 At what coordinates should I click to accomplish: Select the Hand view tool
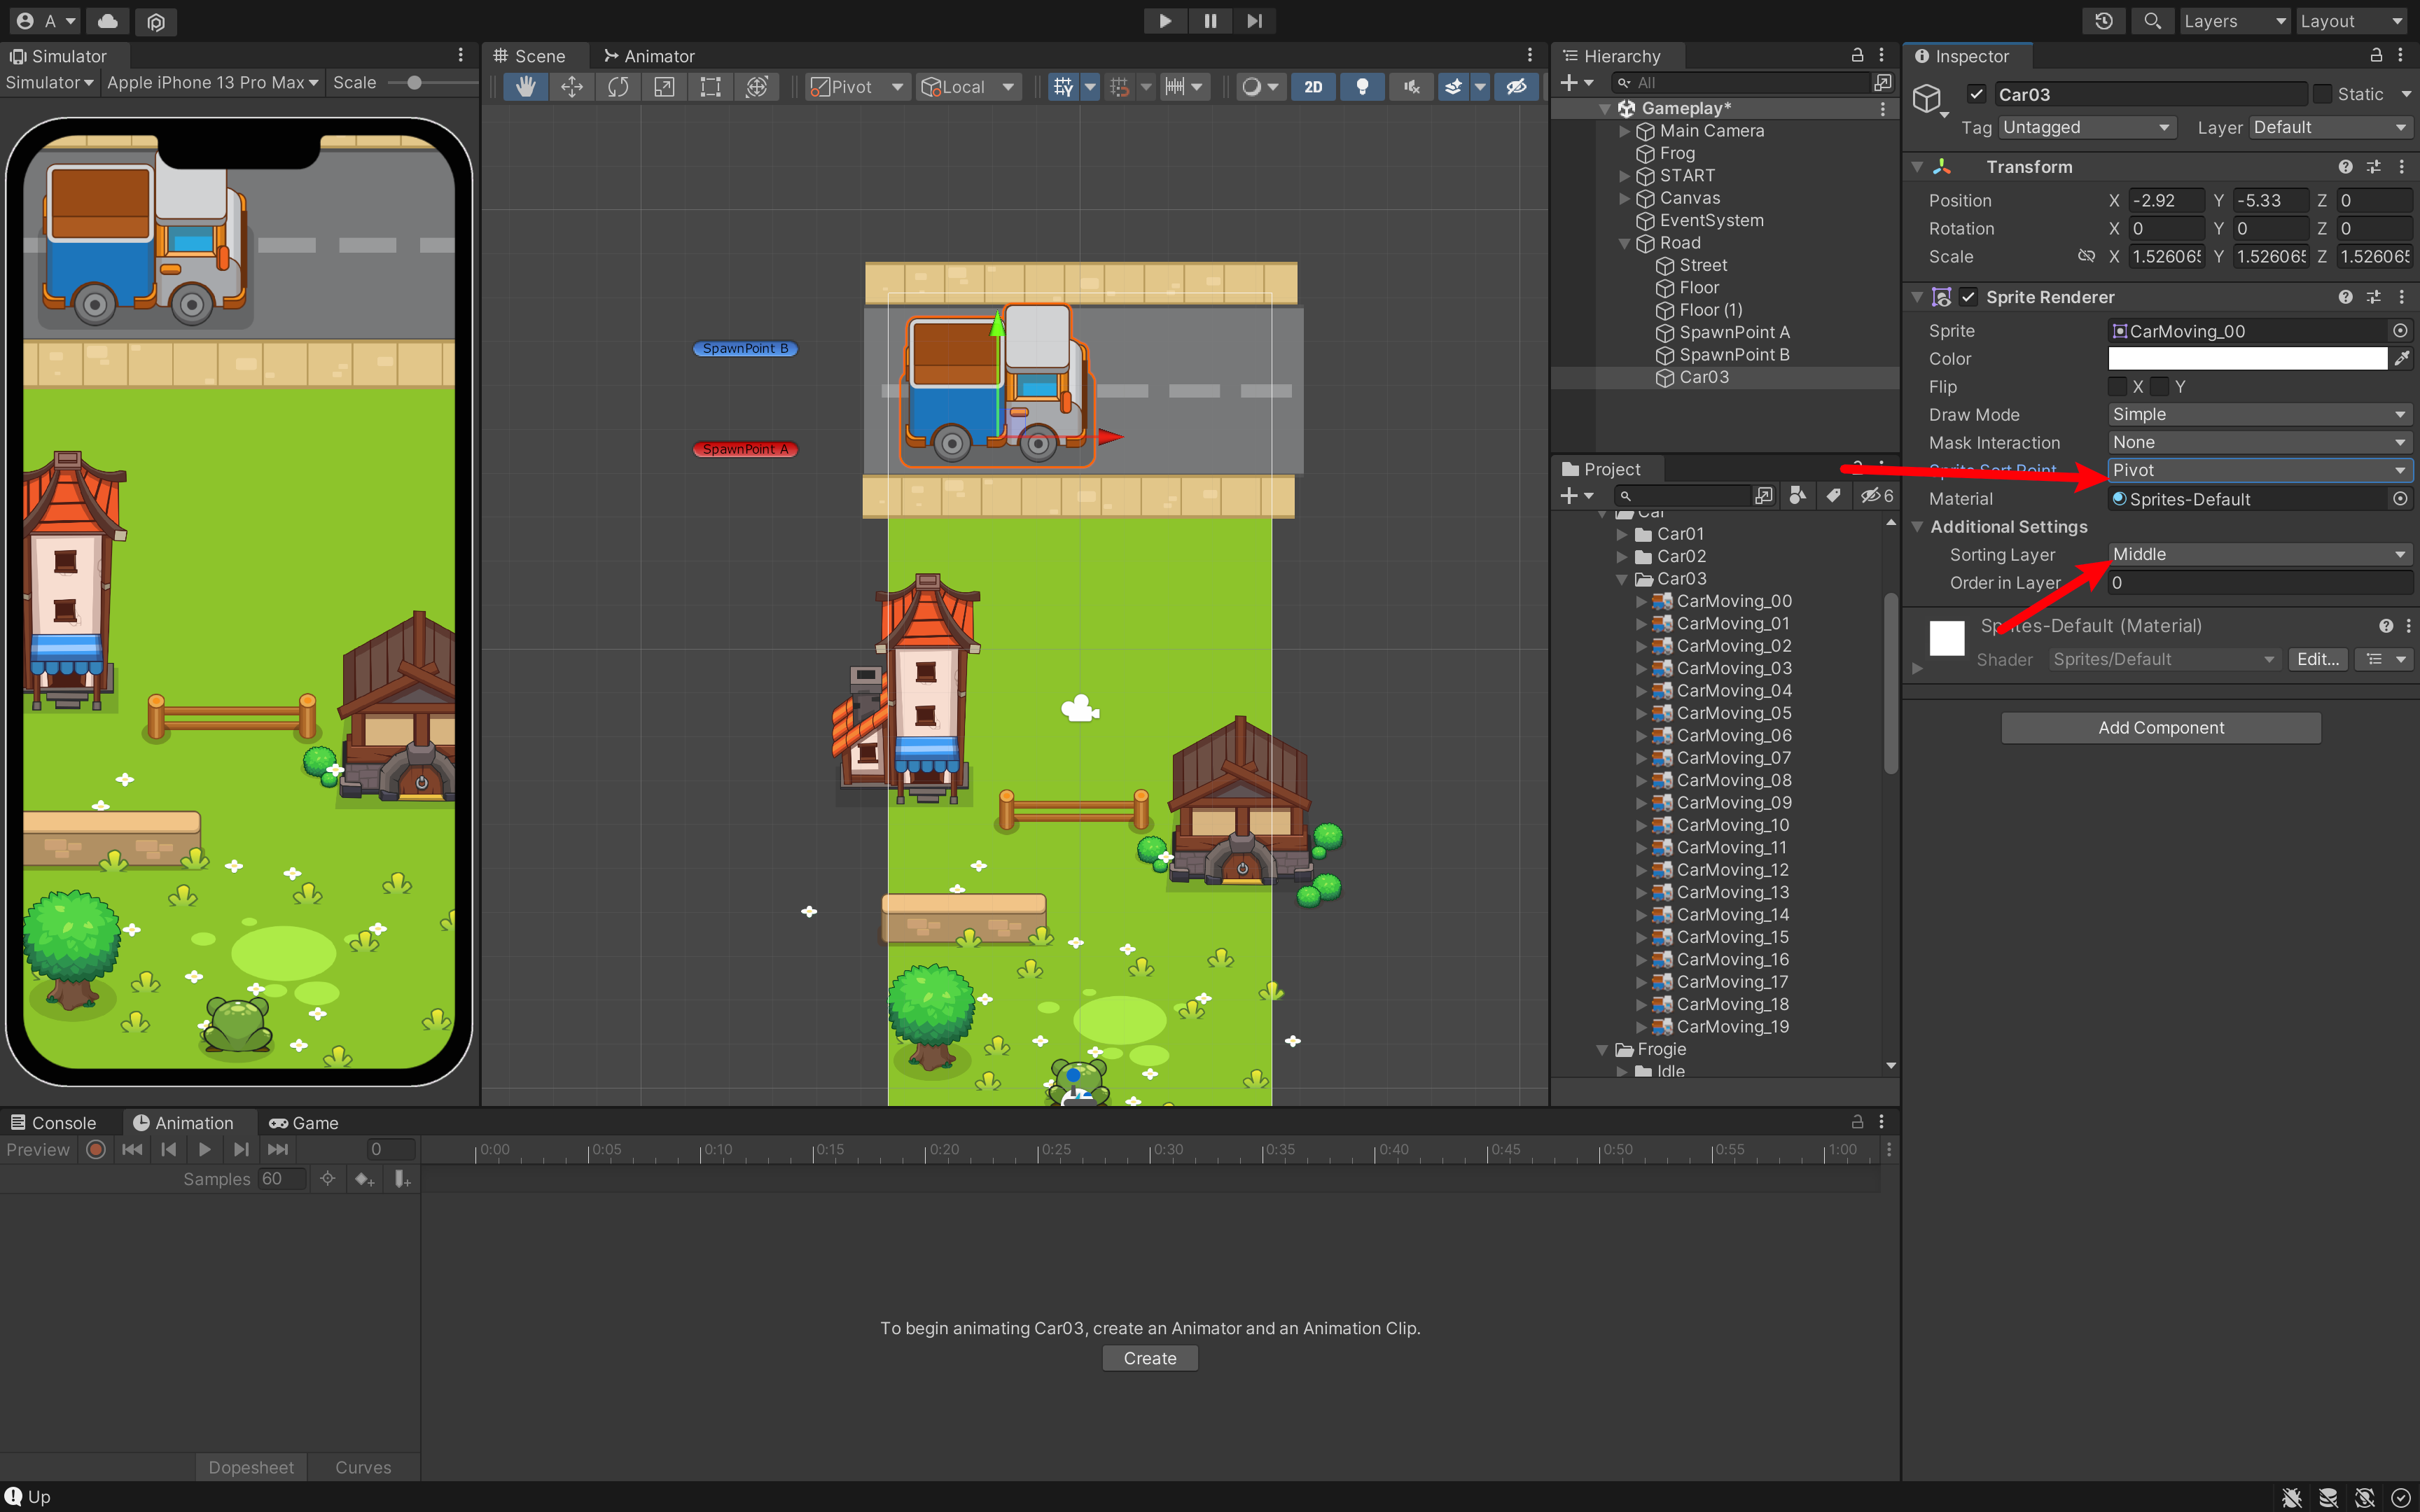pyautogui.click(x=525, y=87)
